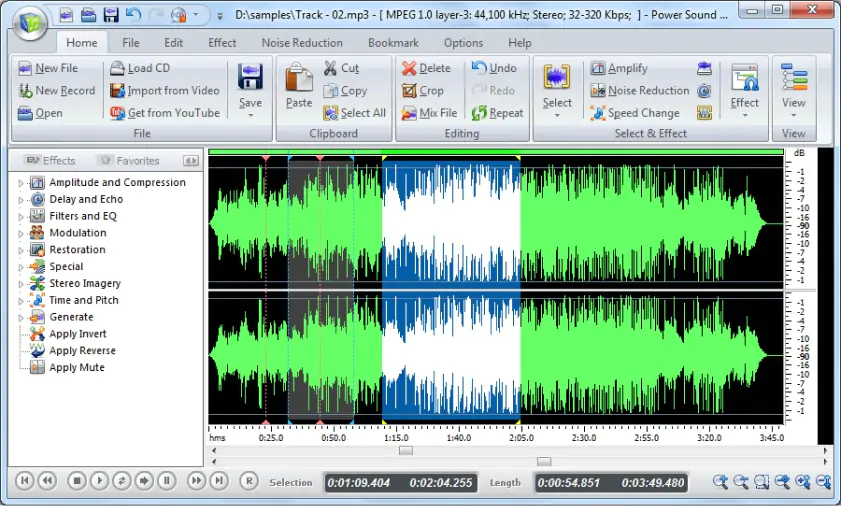Viewport: 841px width, 506px height.
Task: Zoom in with the first magnifier icon
Action: tap(720, 482)
